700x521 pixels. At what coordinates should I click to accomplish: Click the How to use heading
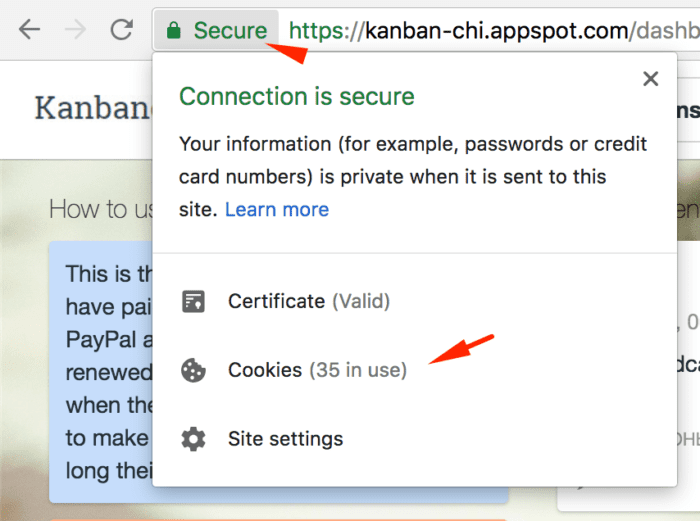(101, 209)
